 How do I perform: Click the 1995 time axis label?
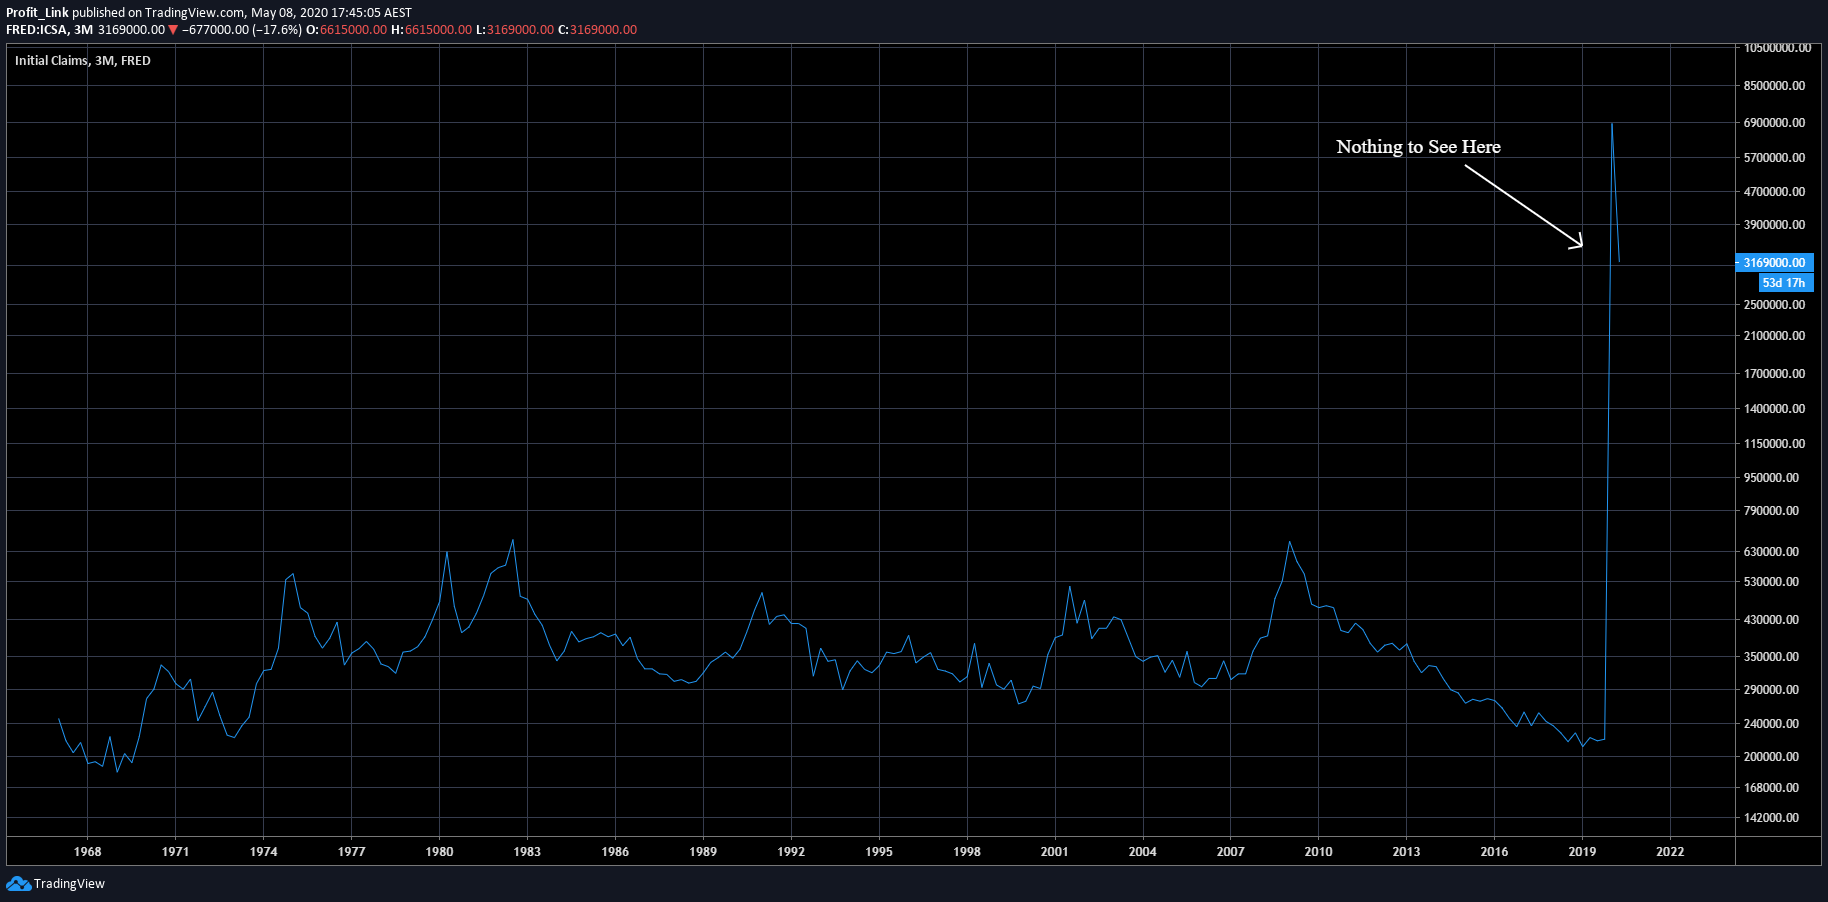click(x=879, y=851)
